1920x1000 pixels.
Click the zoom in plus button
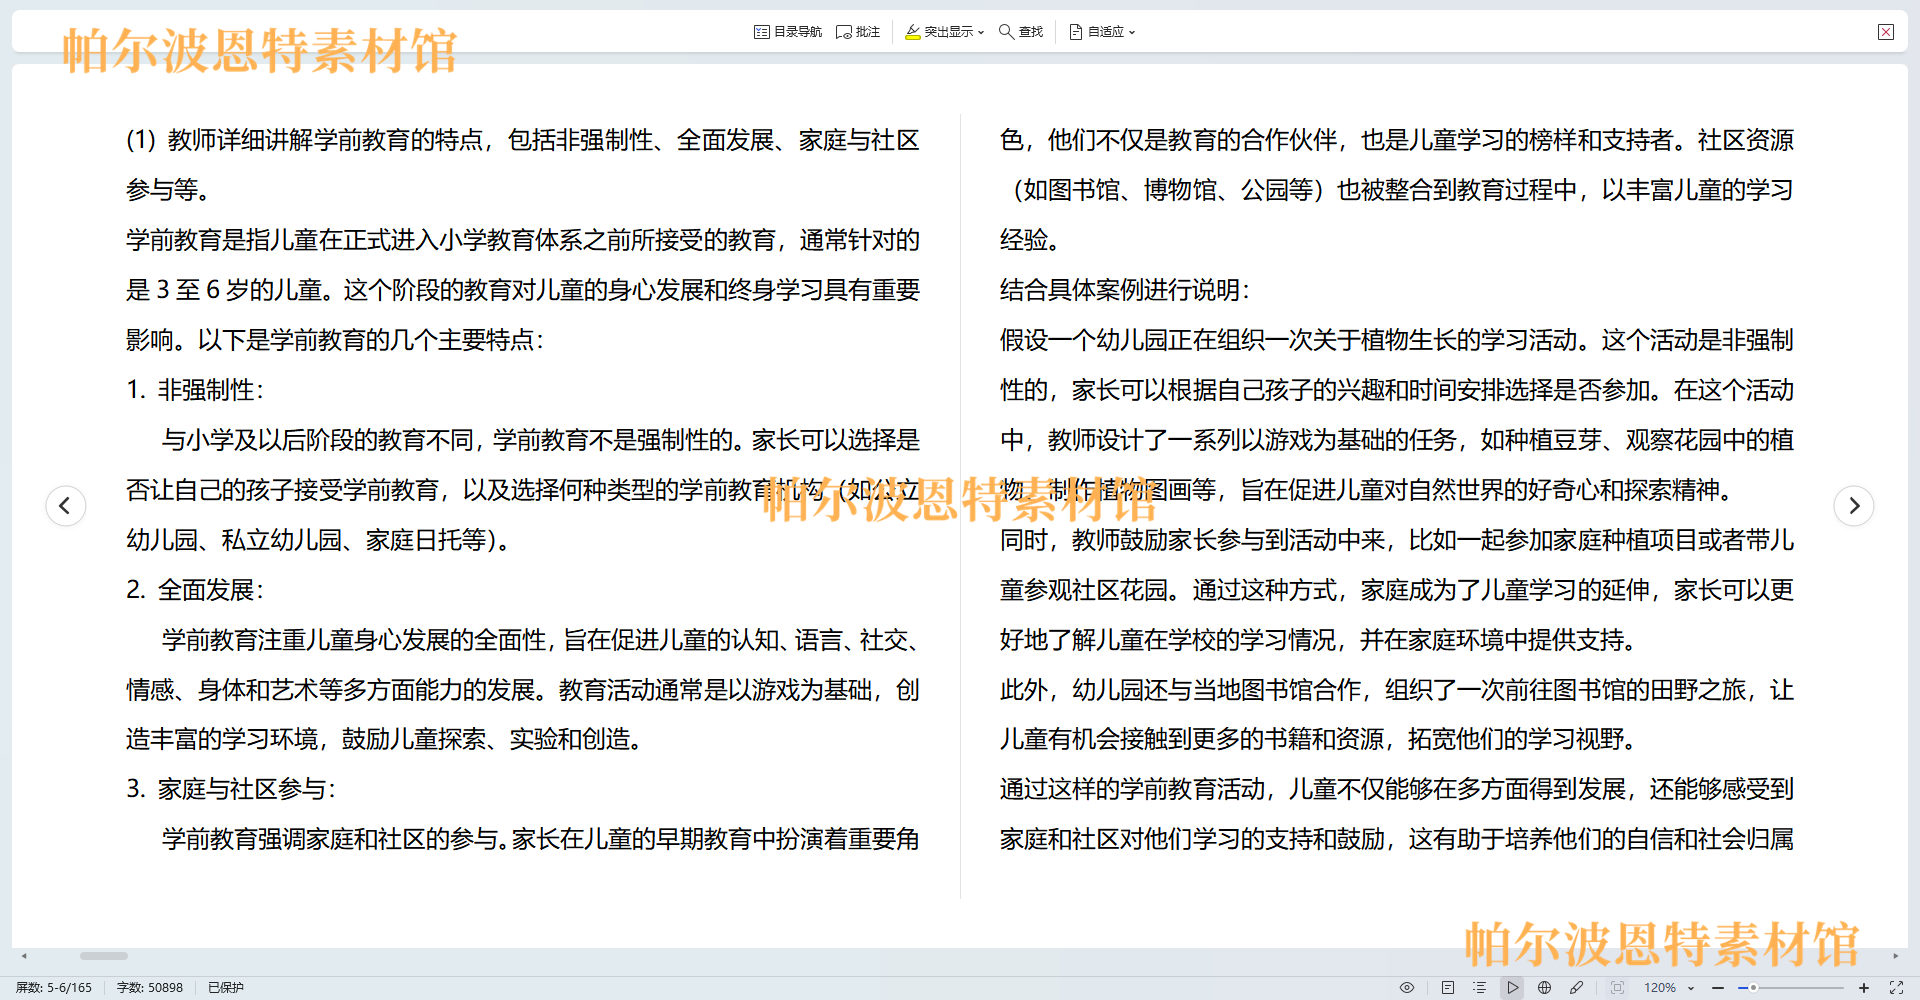tap(1864, 987)
